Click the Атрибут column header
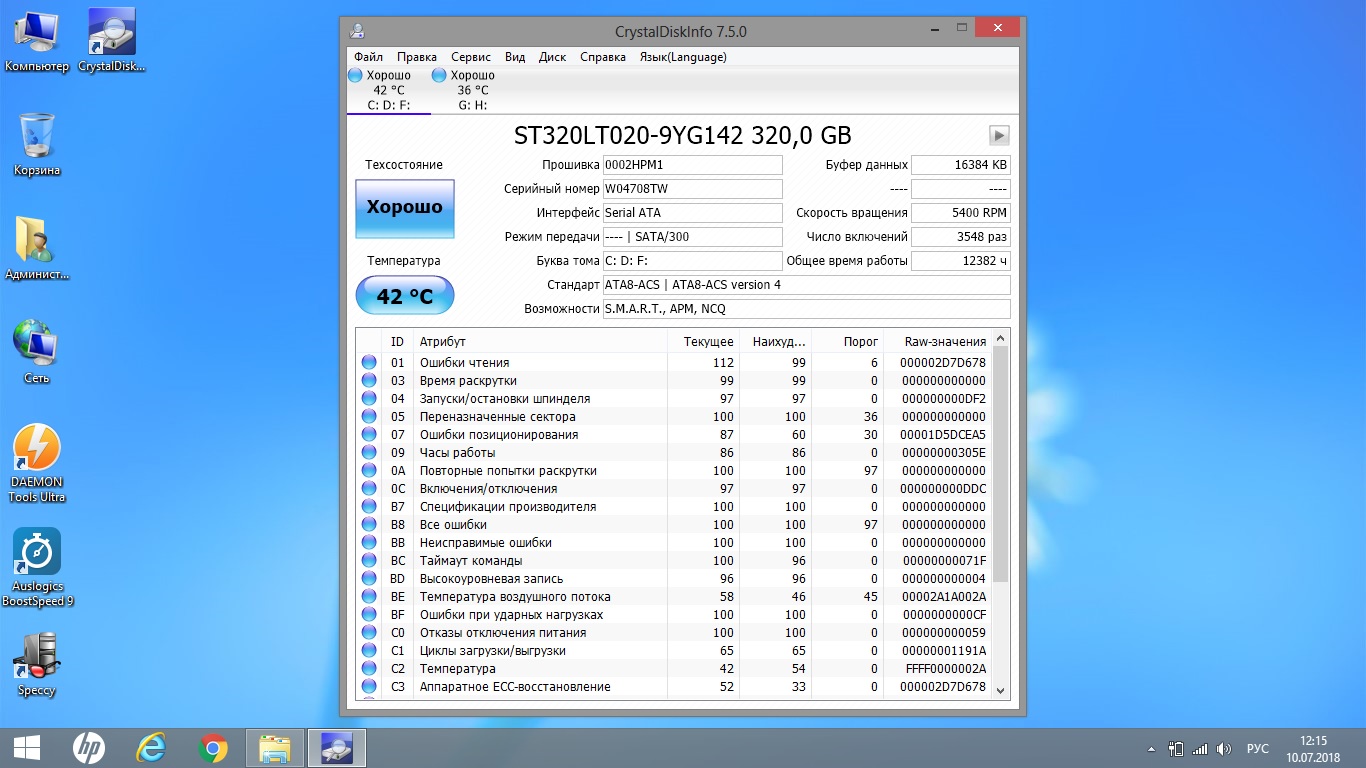 442,342
